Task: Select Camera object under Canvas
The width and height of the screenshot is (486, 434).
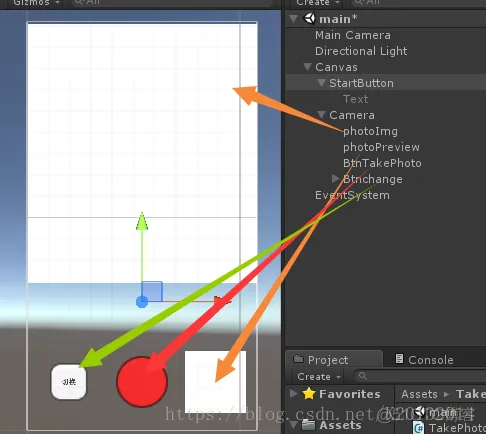Action: [352, 115]
